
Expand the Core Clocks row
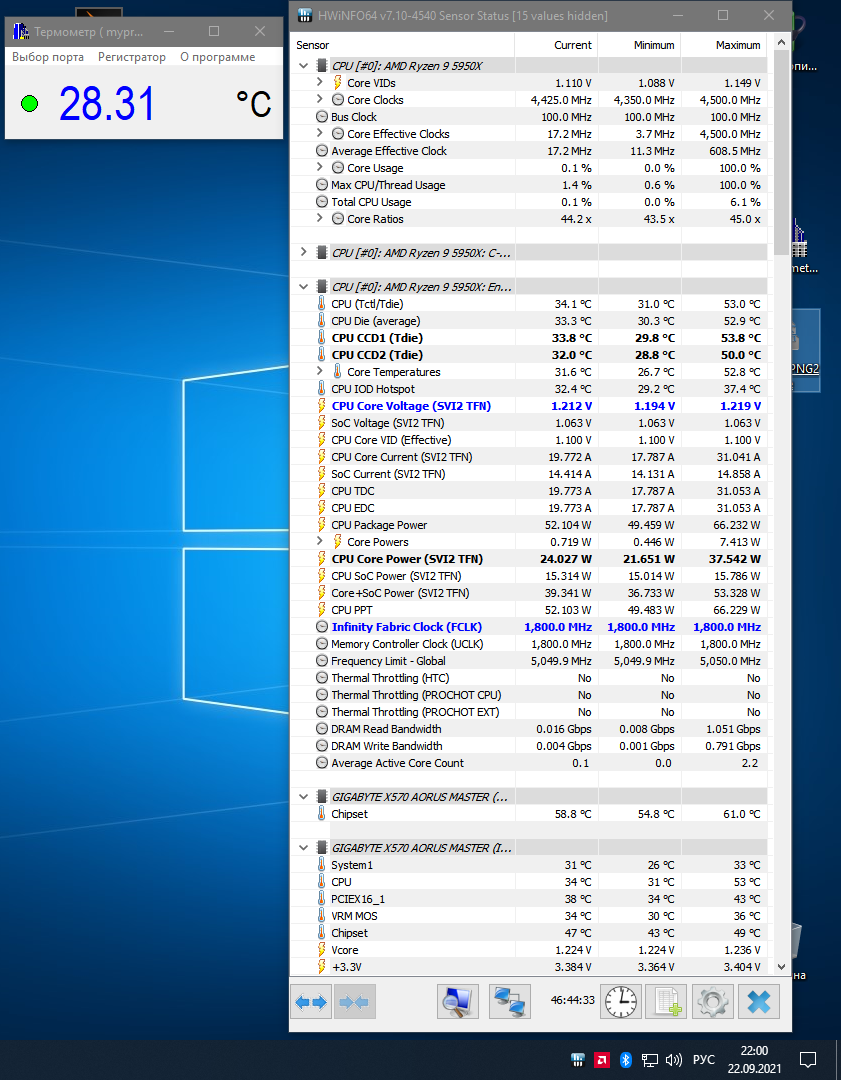pyautogui.click(x=320, y=100)
